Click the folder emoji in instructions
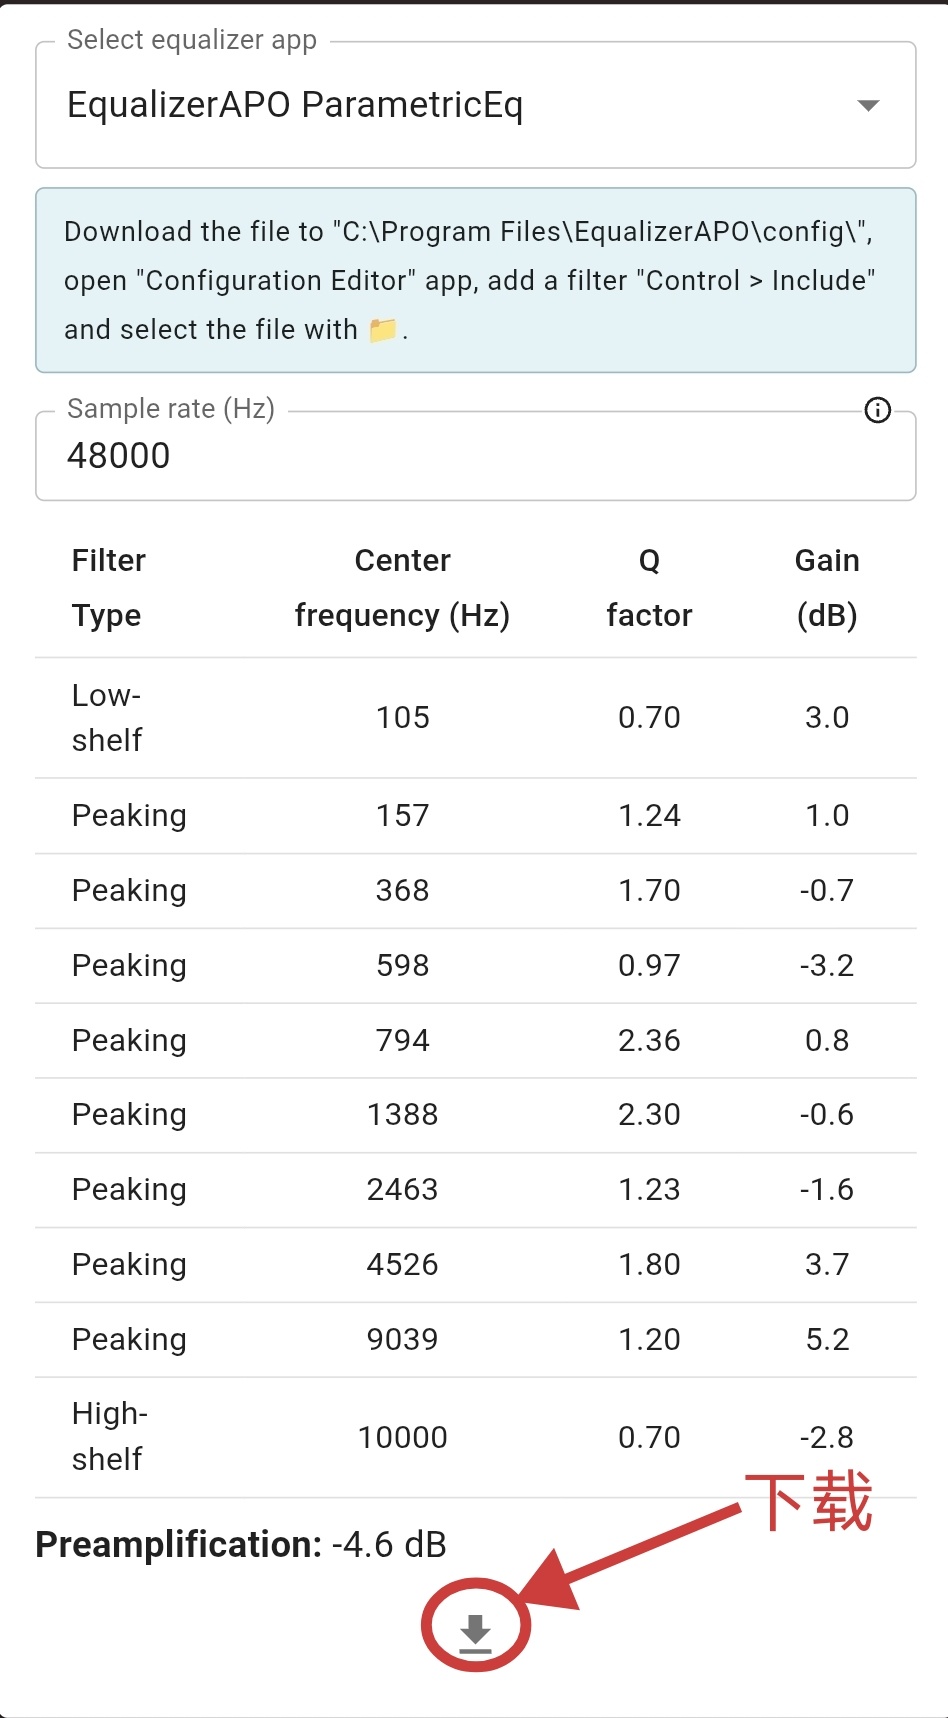 382,330
